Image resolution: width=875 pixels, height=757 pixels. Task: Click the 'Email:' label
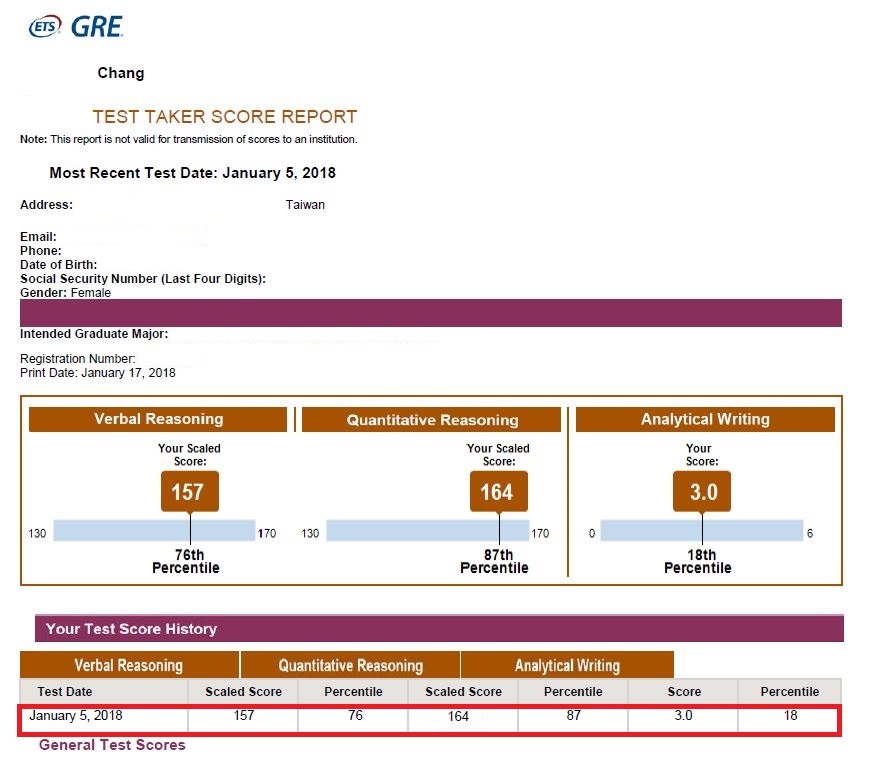tap(38, 237)
